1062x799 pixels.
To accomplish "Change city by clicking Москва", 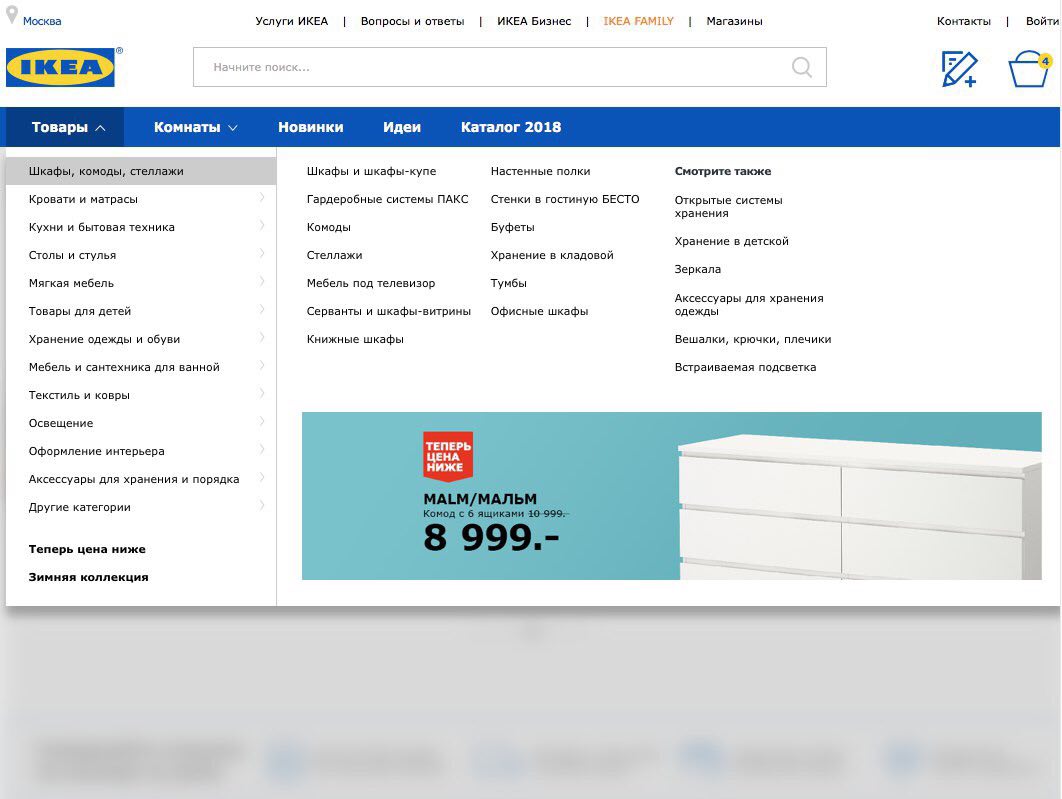I will pos(42,21).
